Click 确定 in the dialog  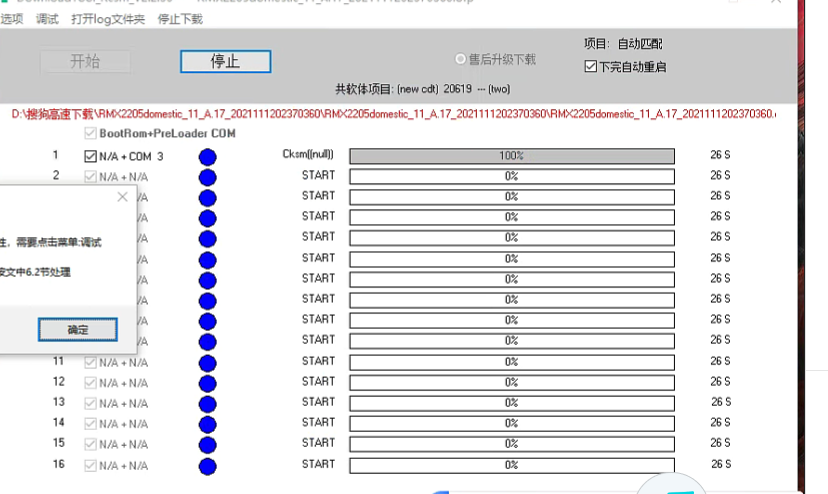(x=78, y=330)
